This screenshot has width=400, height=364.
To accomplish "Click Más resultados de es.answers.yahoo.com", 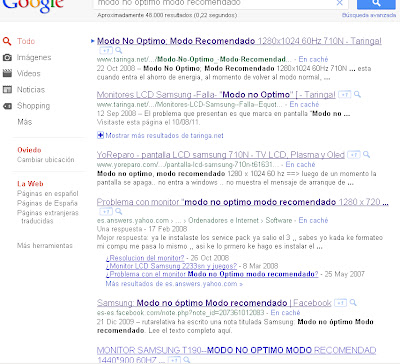I will pyautogui.click(x=174, y=284).
